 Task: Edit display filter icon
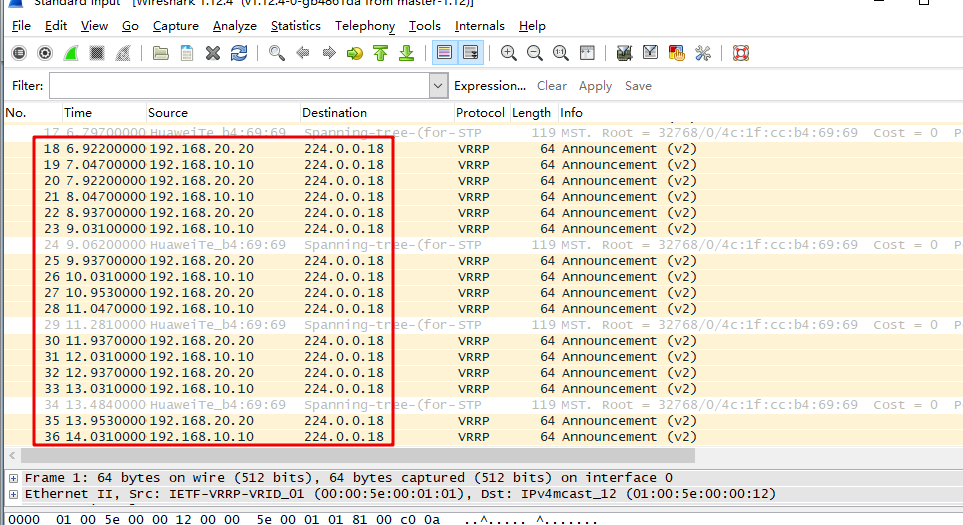click(x=650, y=53)
